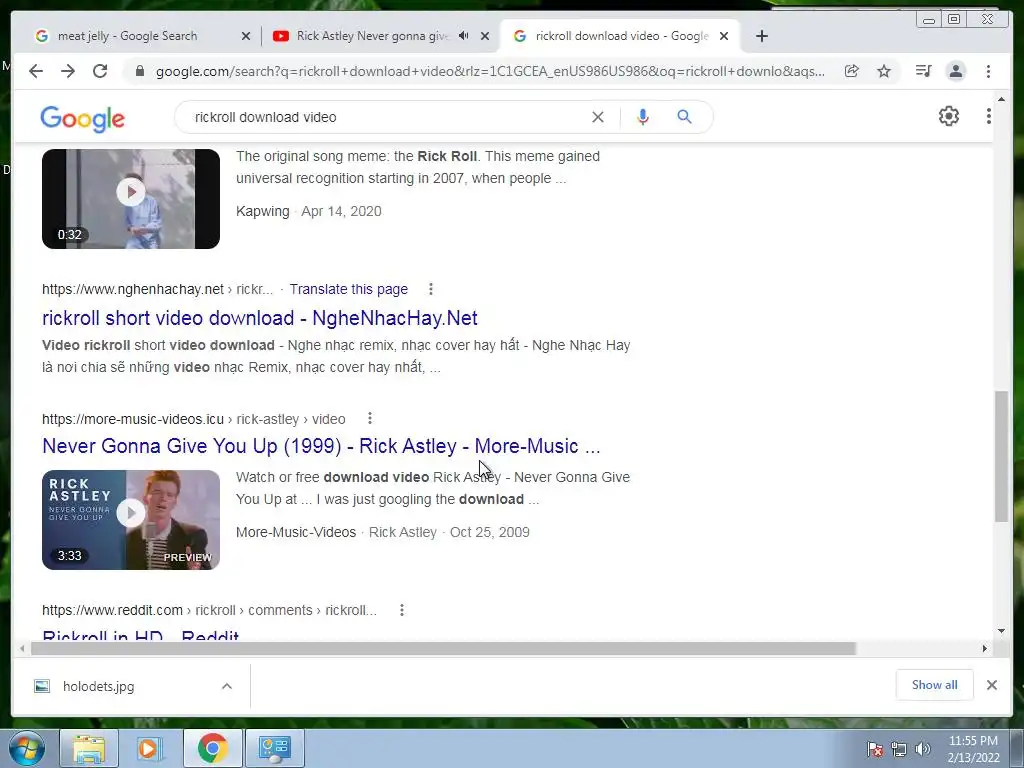Click Show all downloads button

point(935,684)
